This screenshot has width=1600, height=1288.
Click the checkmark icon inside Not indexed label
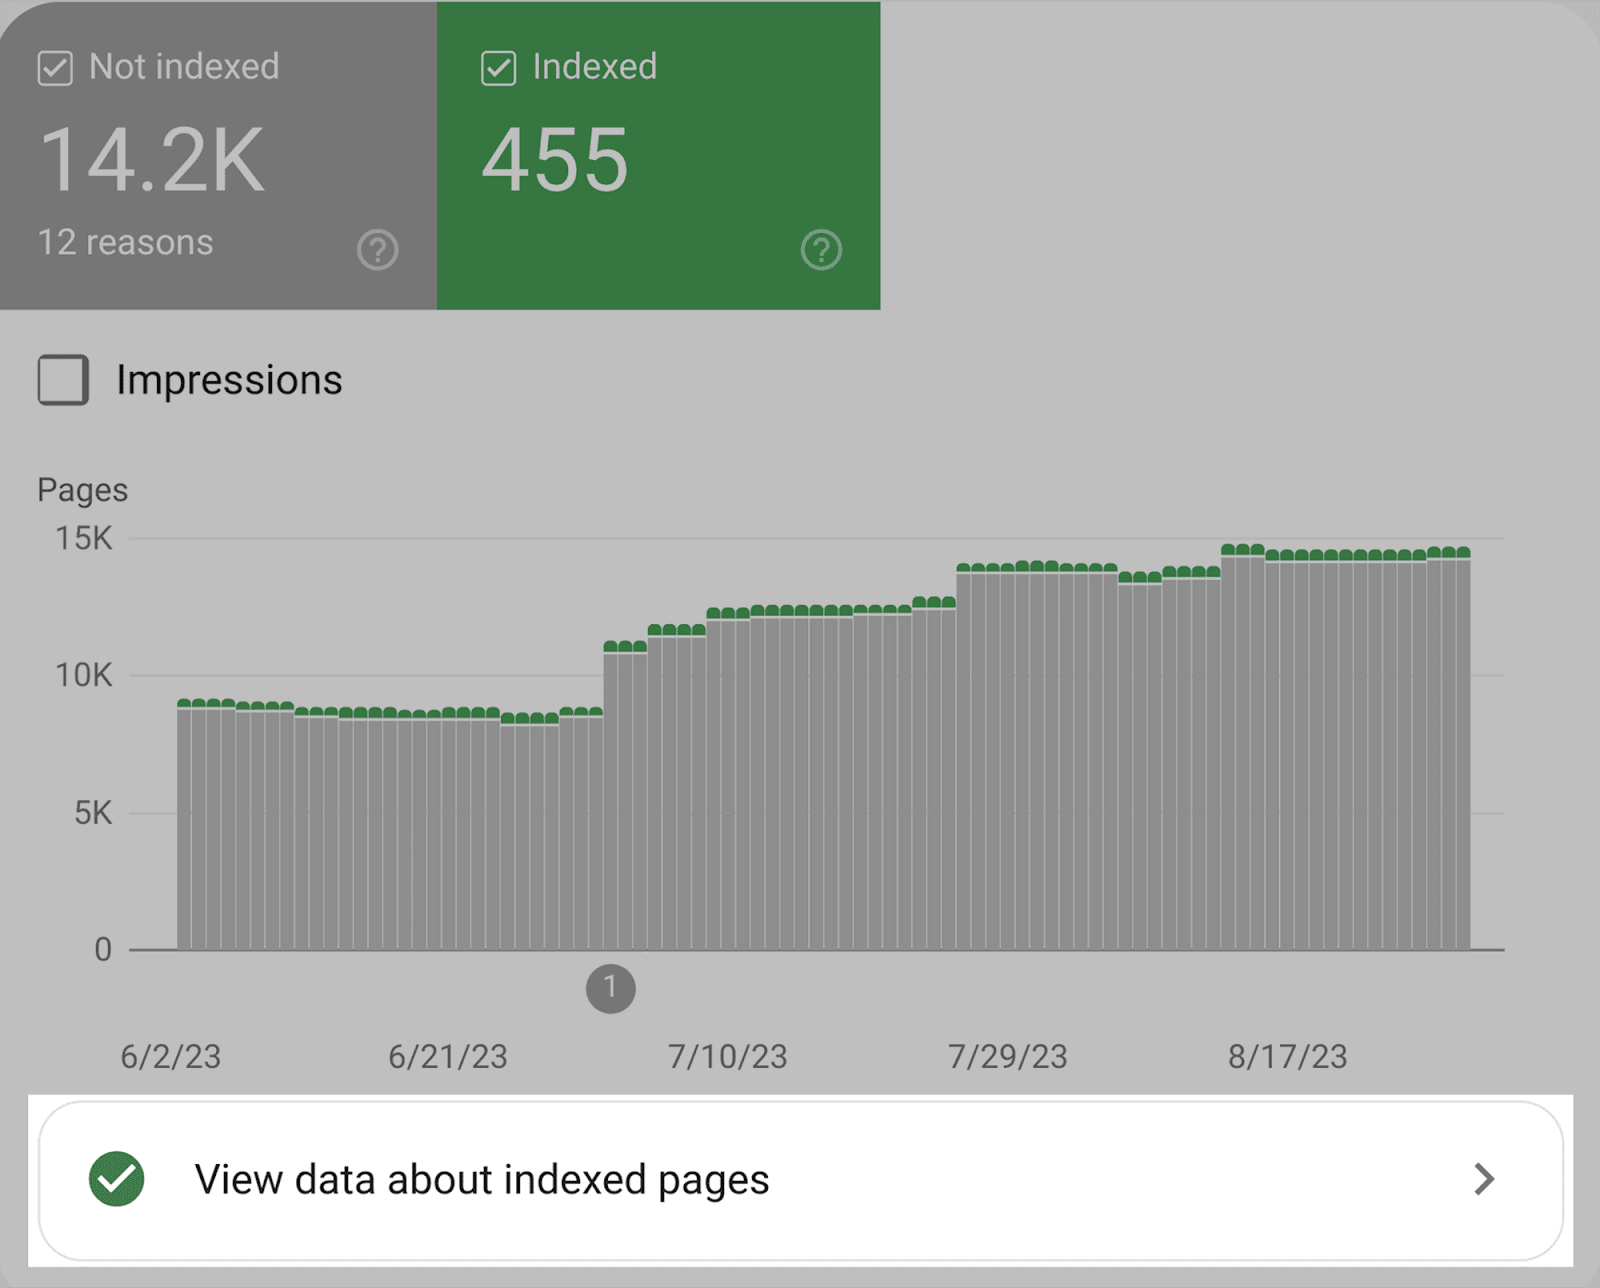coord(56,66)
